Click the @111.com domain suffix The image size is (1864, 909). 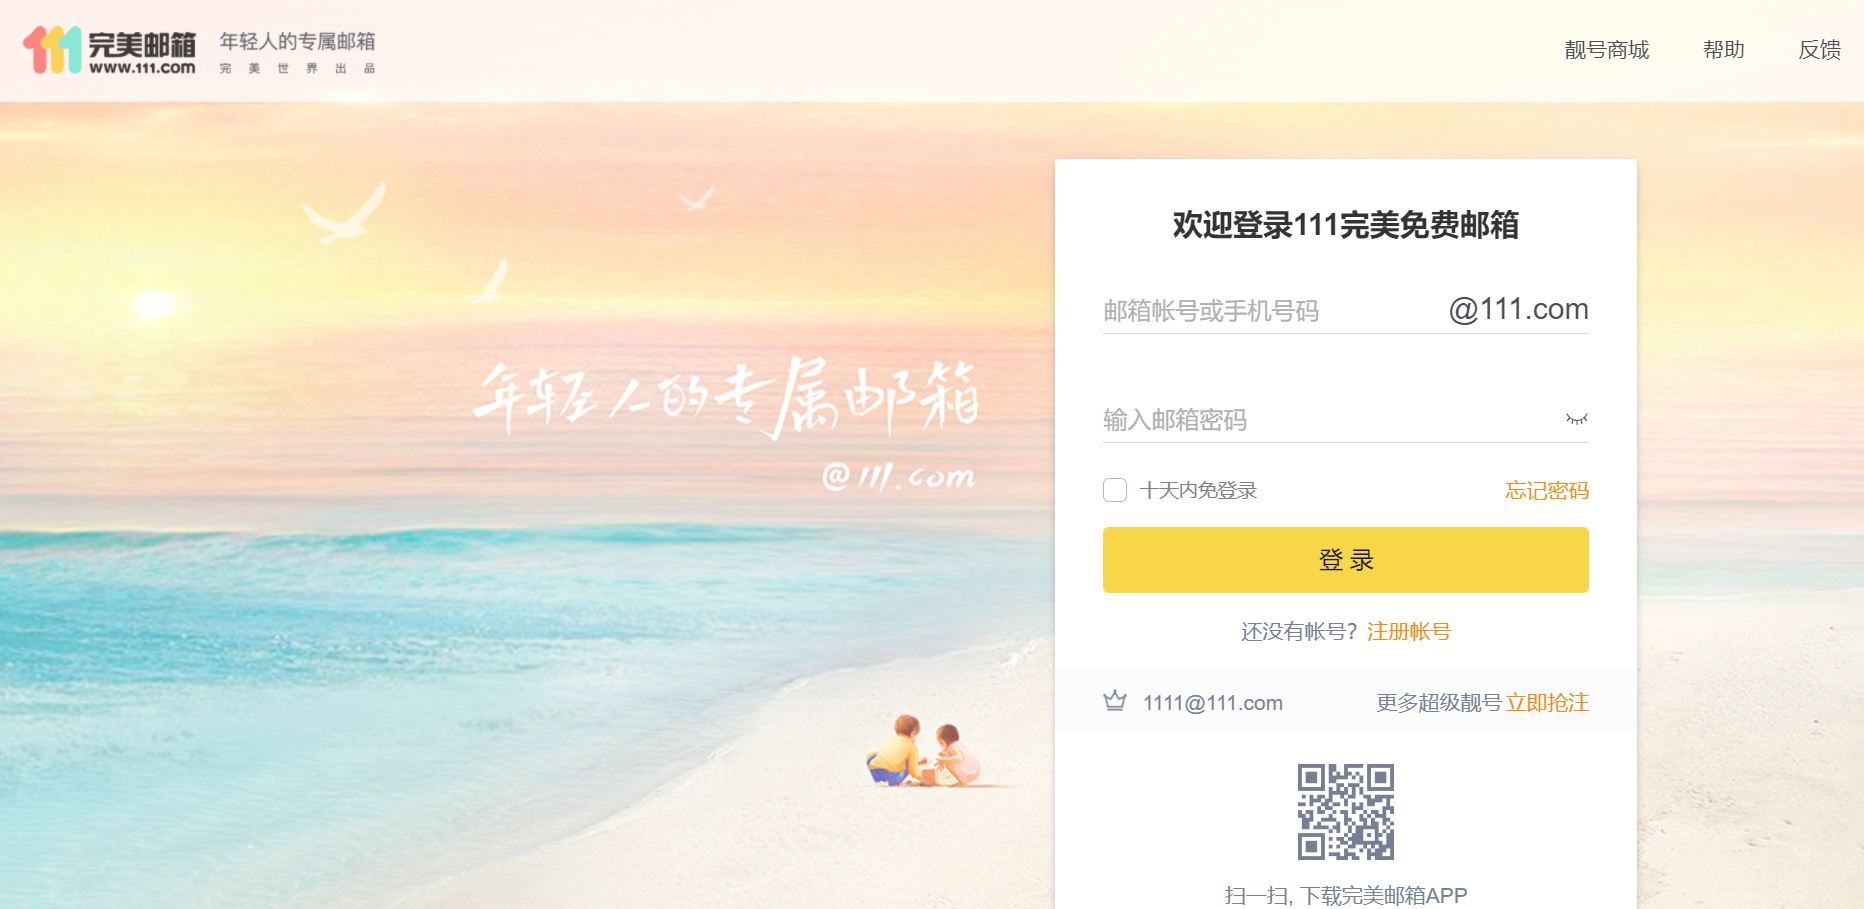pos(1518,310)
